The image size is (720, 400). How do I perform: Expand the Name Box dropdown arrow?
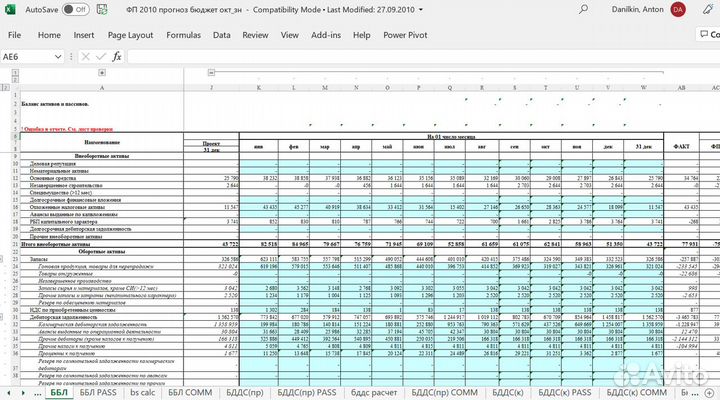[x=58, y=57]
